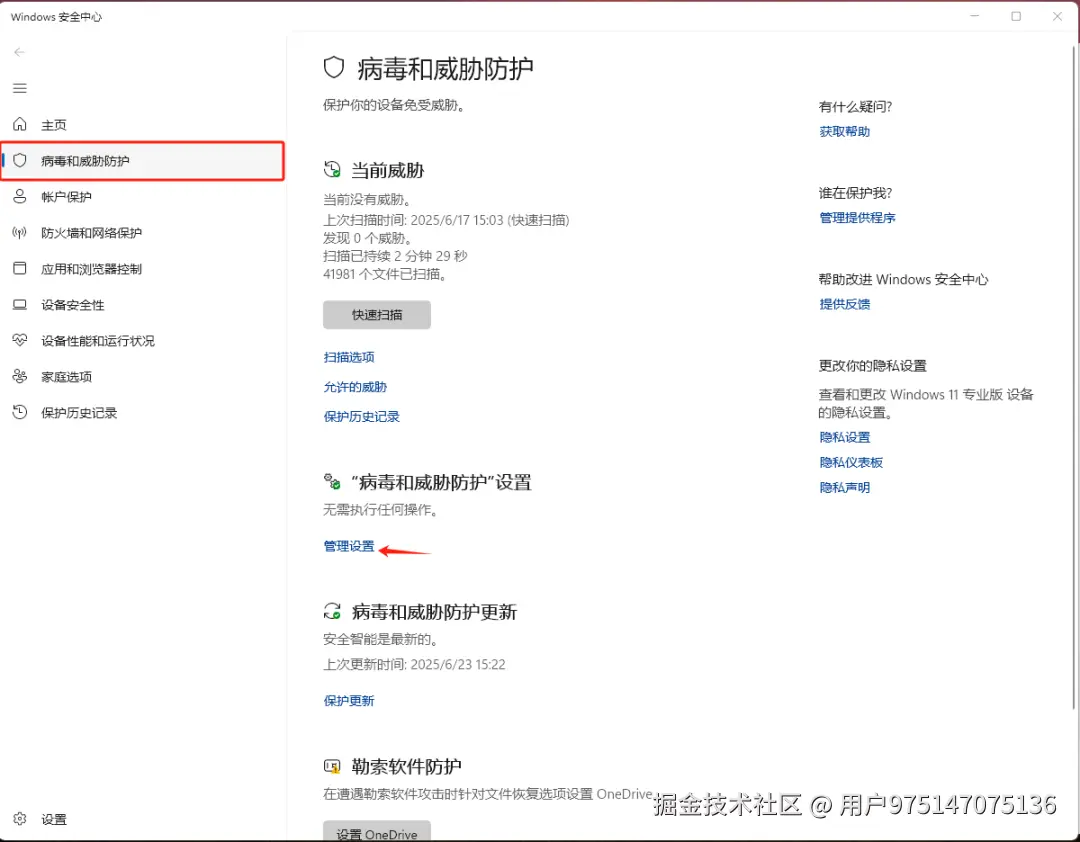Screen dimensions: 1080x842
Task: Start a scan with 快速扫描 button
Action: click(377, 314)
